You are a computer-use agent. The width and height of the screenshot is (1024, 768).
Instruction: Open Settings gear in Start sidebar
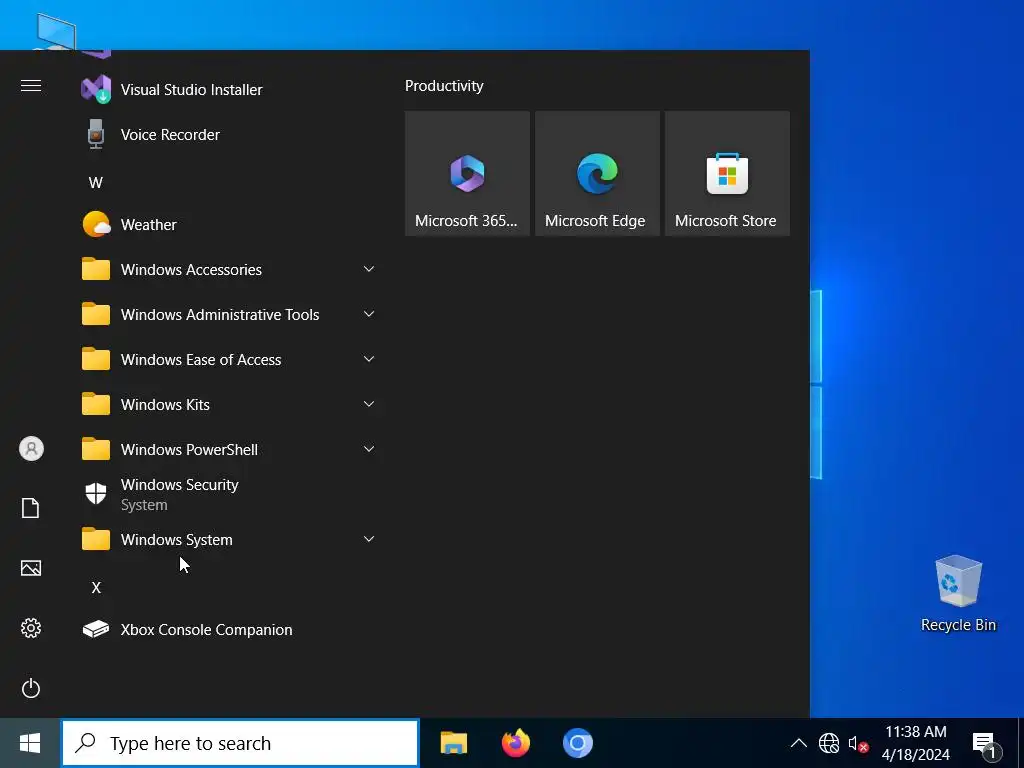tap(31, 628)
